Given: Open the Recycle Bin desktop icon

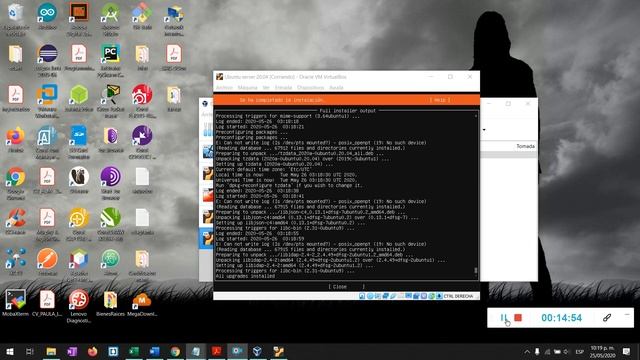Looking at the screenshot, I should tap(16, 18).
